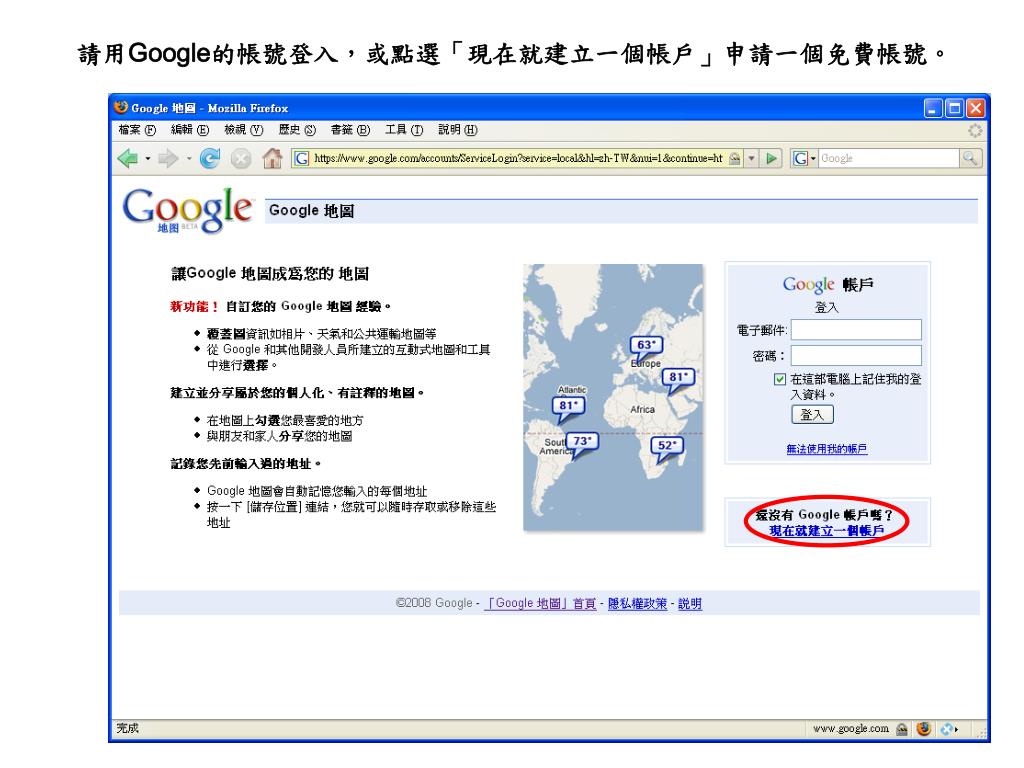Click the Stop loading icon
Image resolution: width=1024 pixels, height=768 pixels.
point(241,159)
